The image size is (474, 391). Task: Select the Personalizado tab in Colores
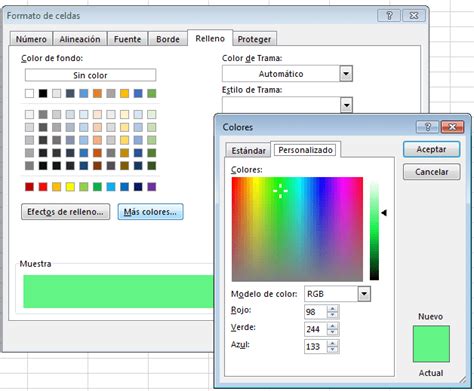[x=305, y=150]
